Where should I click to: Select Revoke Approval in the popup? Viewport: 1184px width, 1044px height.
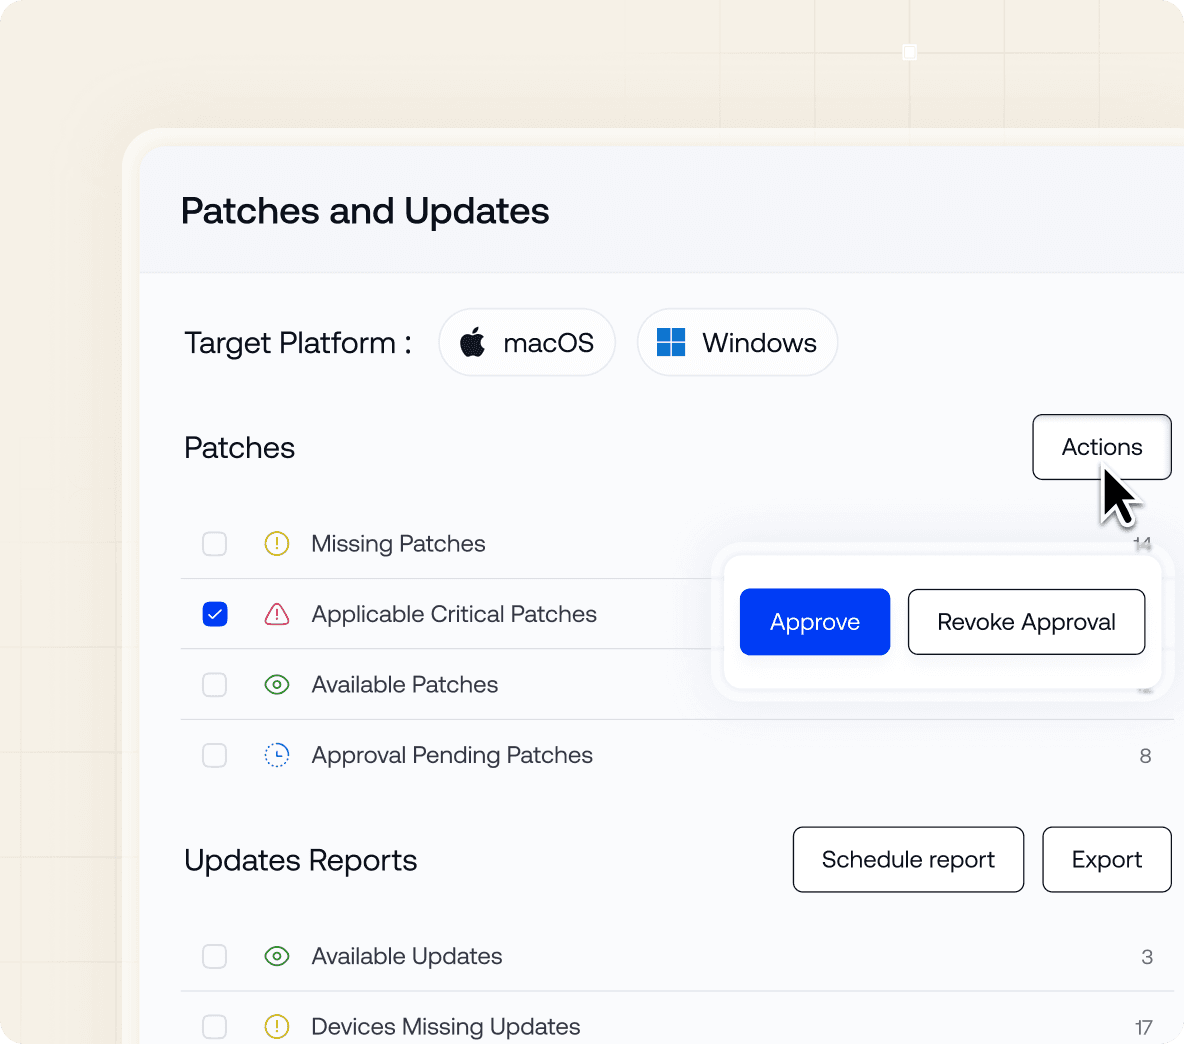pos(1026,622)
